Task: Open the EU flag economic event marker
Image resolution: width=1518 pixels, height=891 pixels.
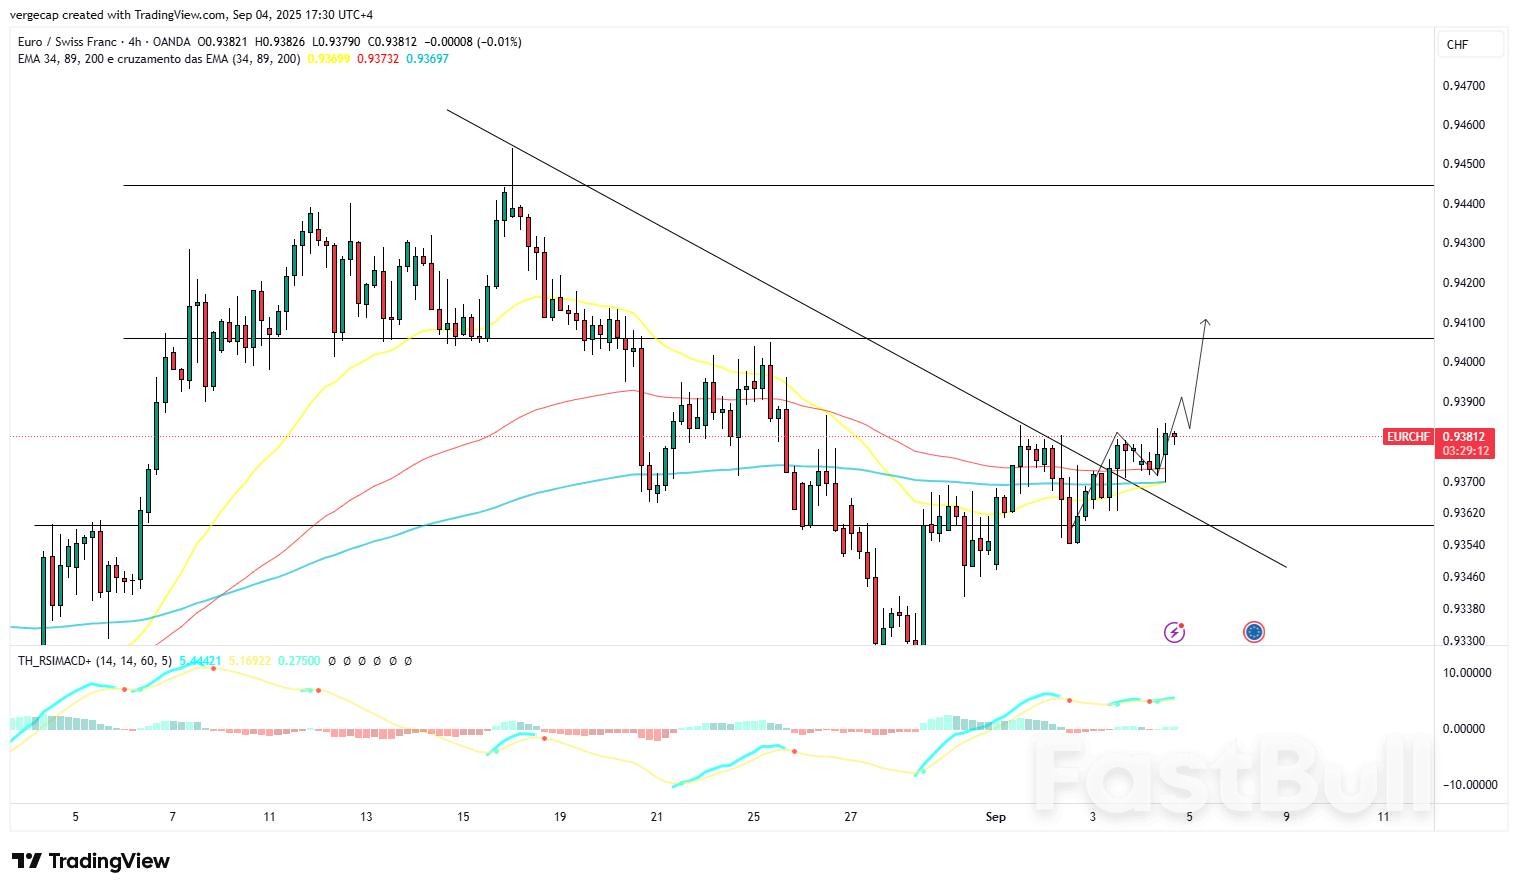Action: click(x=1254, y=631)
